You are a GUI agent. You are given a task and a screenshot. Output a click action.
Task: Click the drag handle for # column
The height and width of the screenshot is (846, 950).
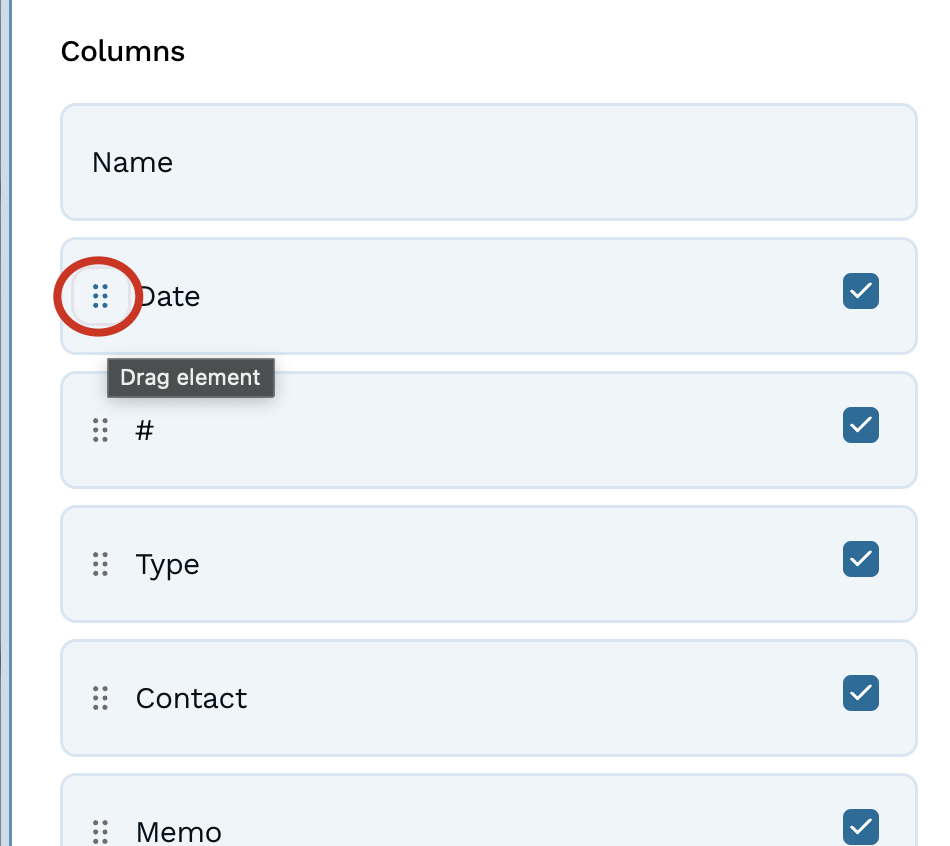tap(100, 430)
